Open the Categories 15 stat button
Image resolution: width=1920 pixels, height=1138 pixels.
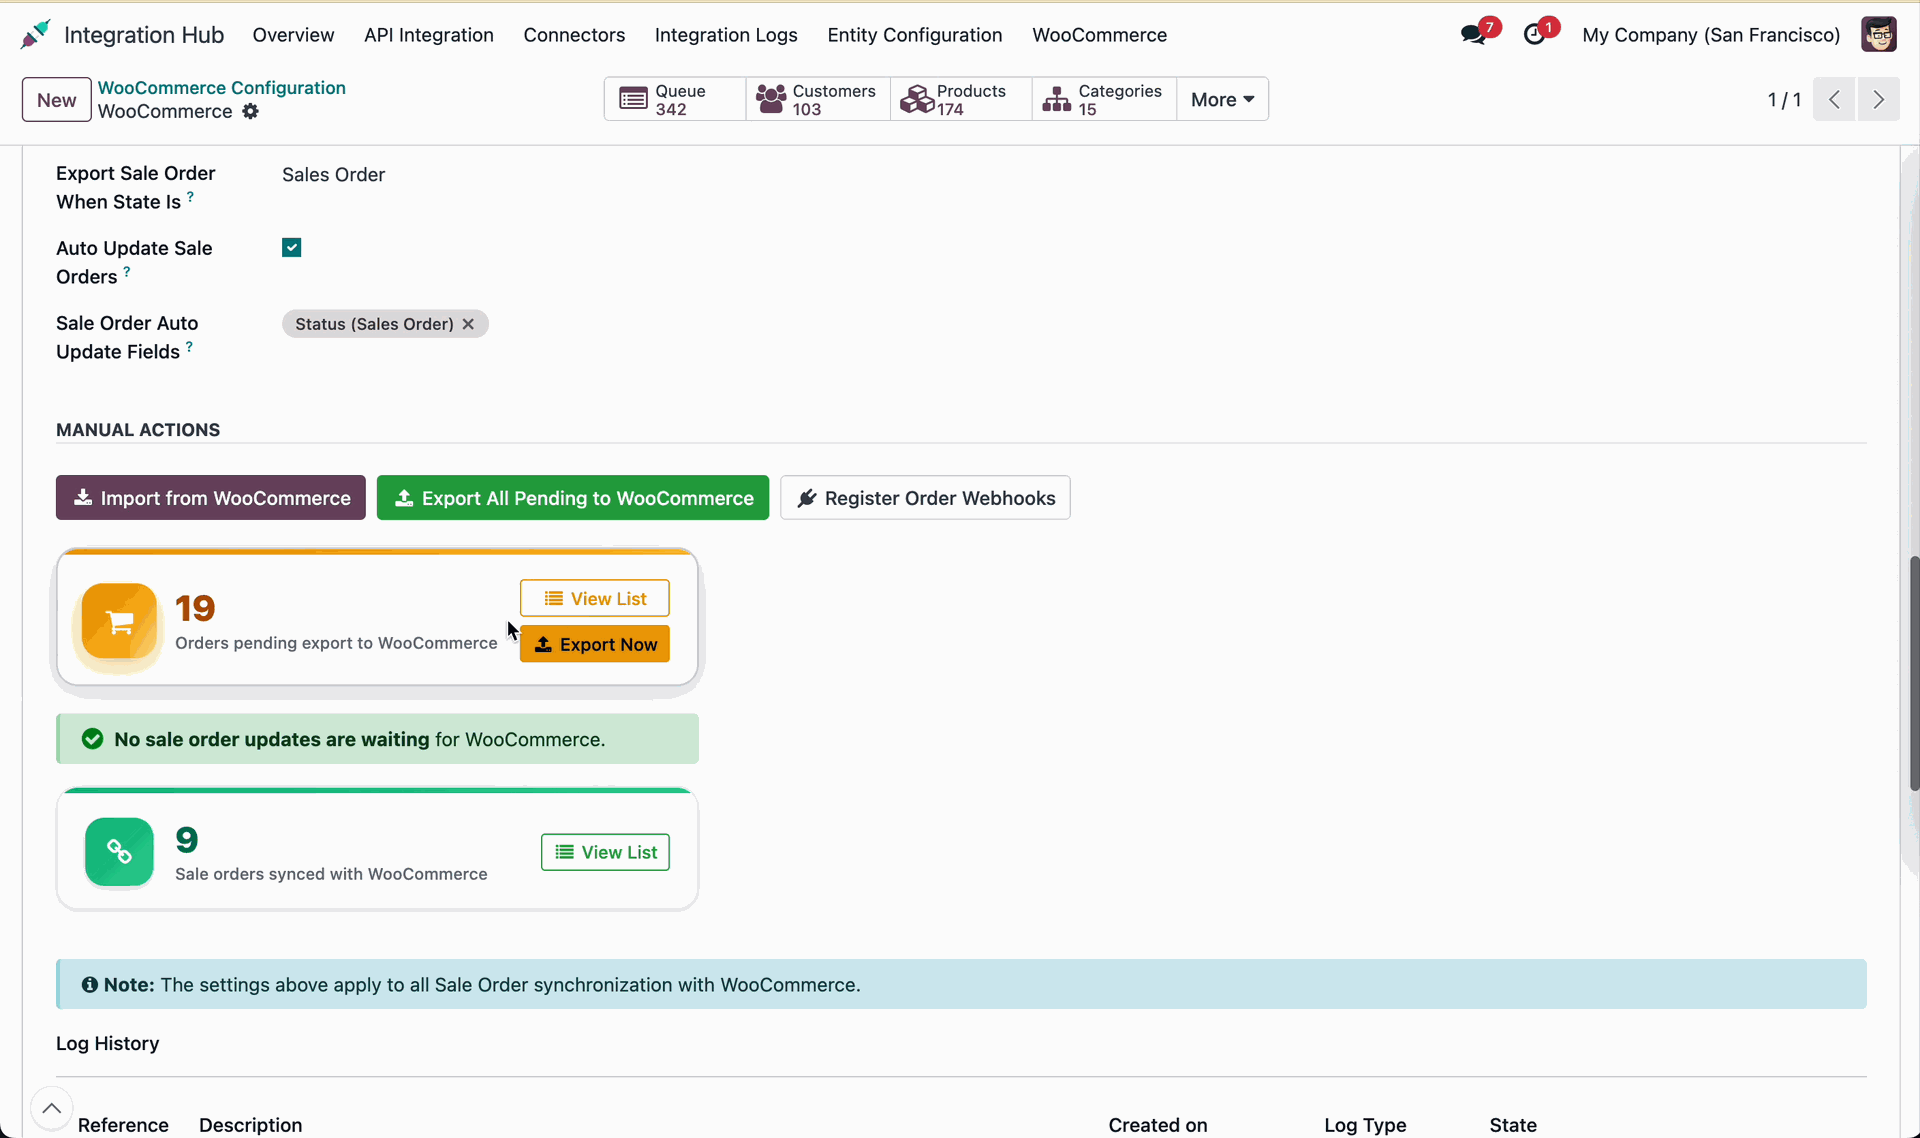click(1103, 99)
